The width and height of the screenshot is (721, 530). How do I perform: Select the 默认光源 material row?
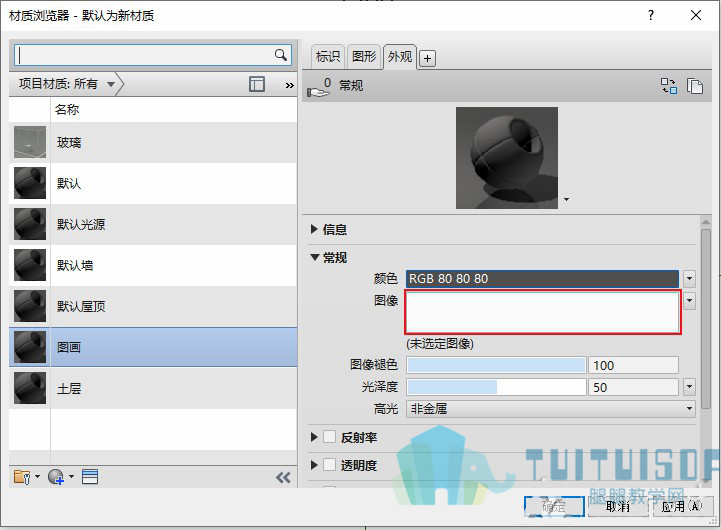click(153, 224)
